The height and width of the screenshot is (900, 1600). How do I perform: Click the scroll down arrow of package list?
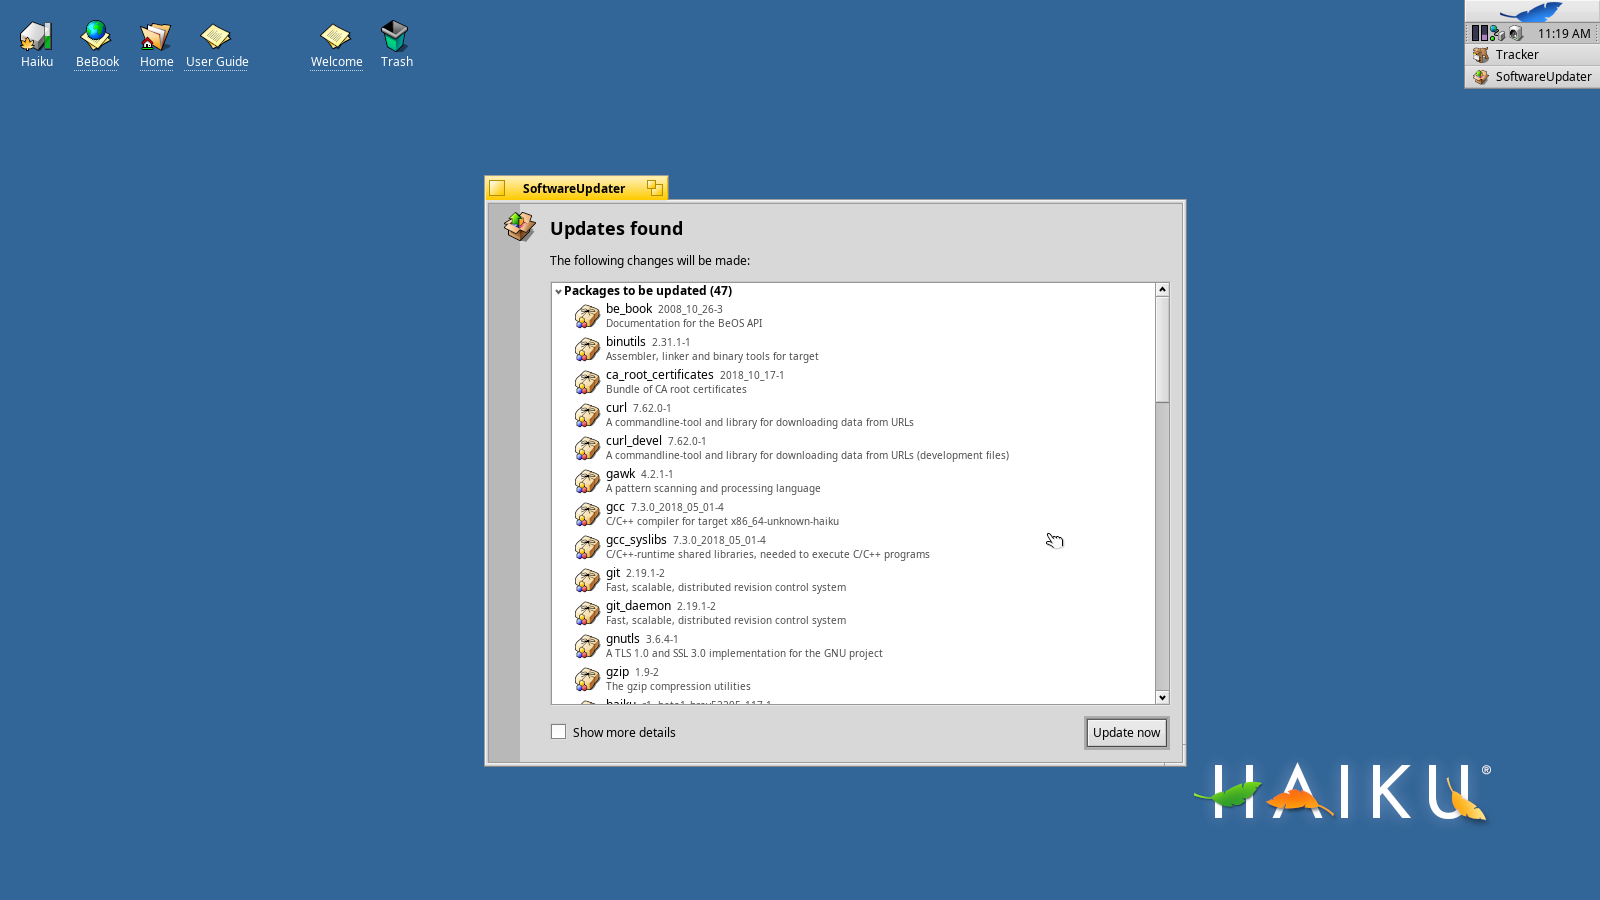pyautogui.click(x=1162, y=697)
